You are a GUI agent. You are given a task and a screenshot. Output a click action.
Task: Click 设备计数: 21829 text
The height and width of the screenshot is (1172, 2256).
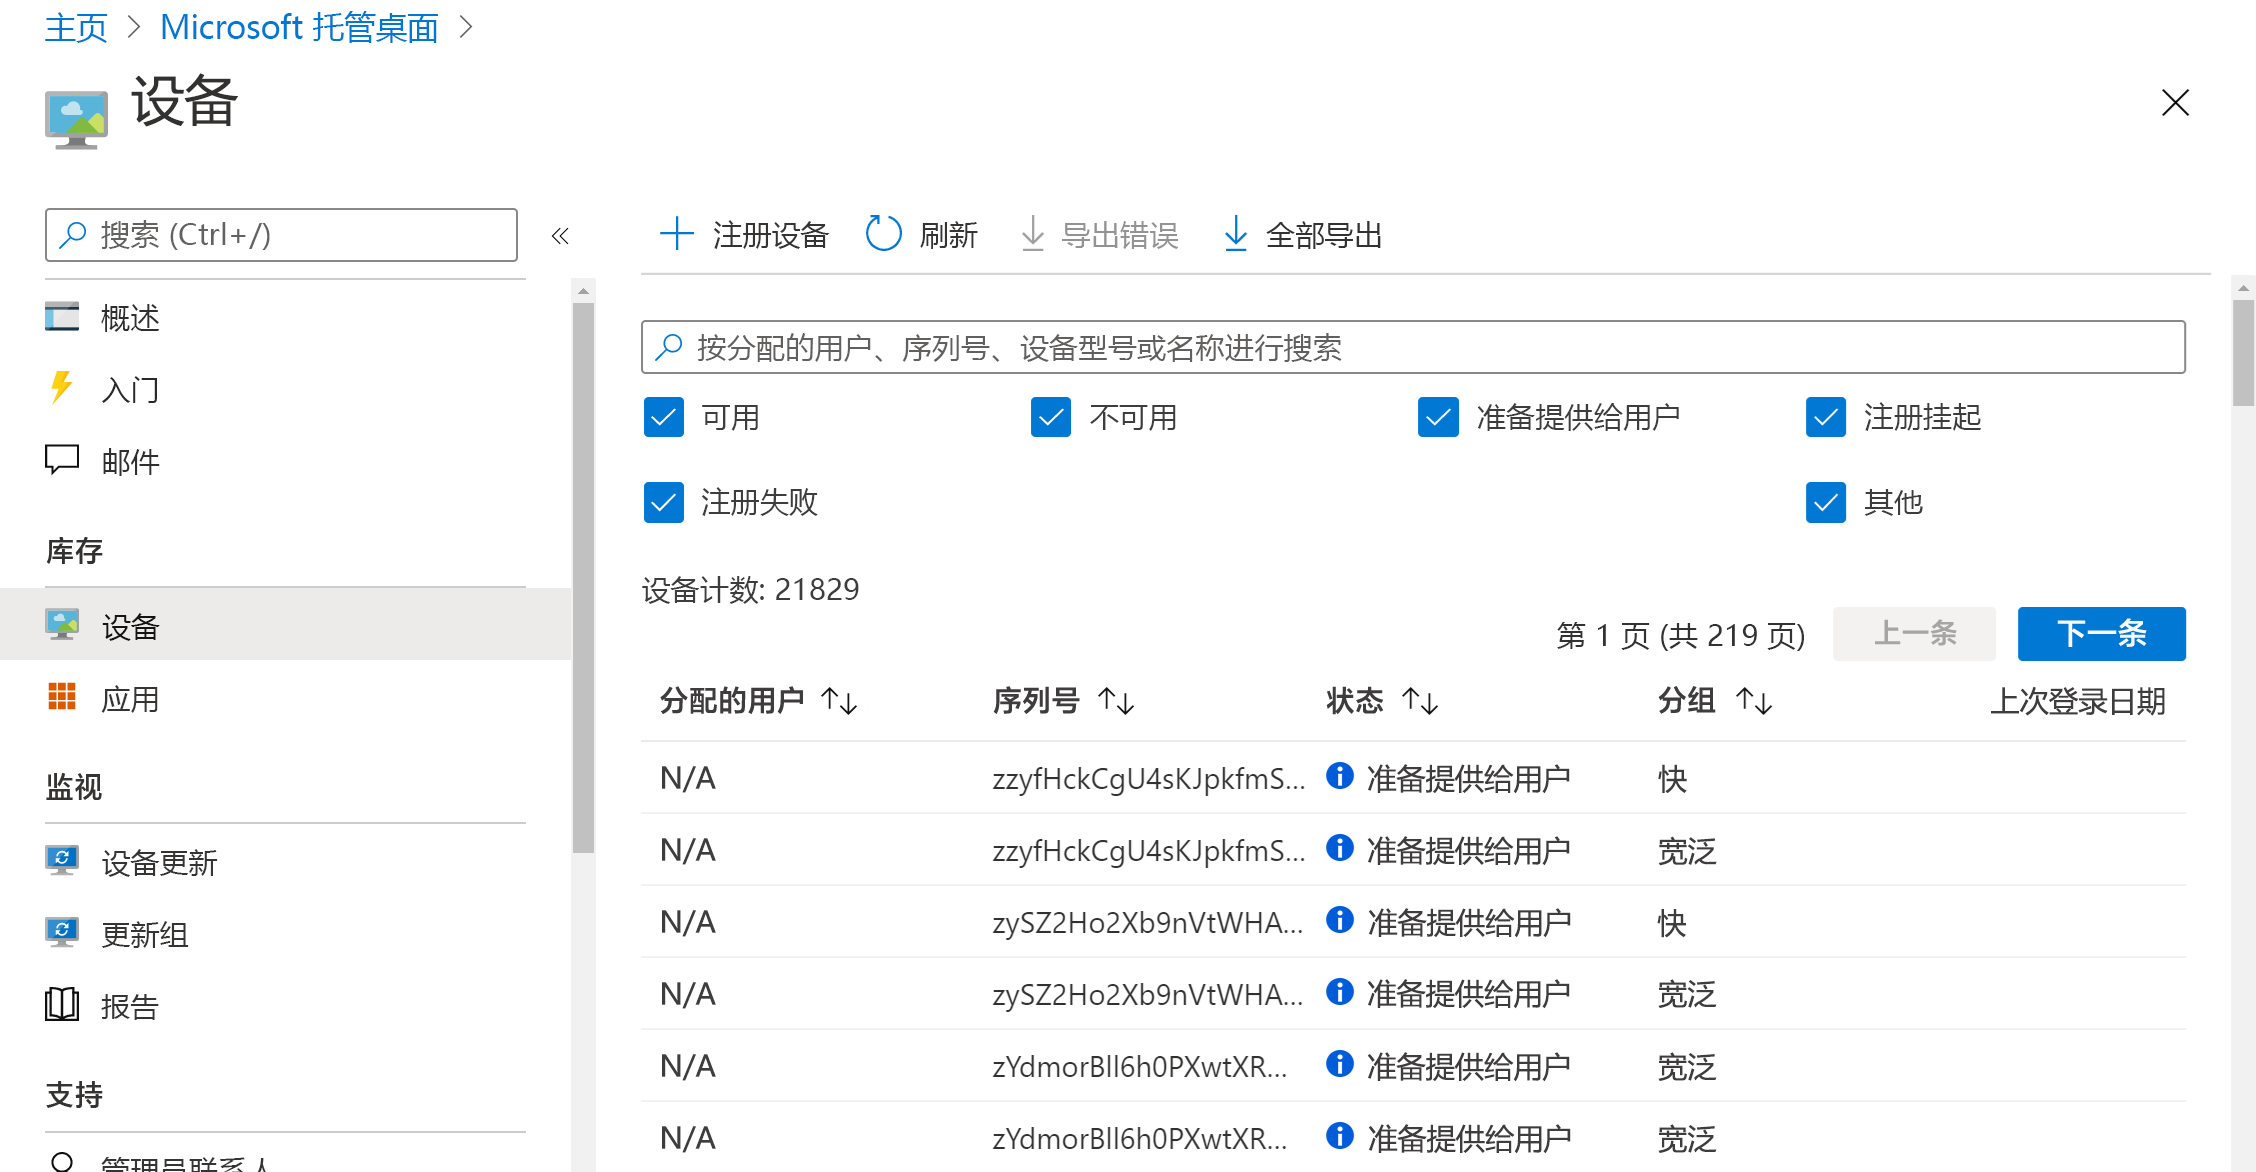[750, 590]
